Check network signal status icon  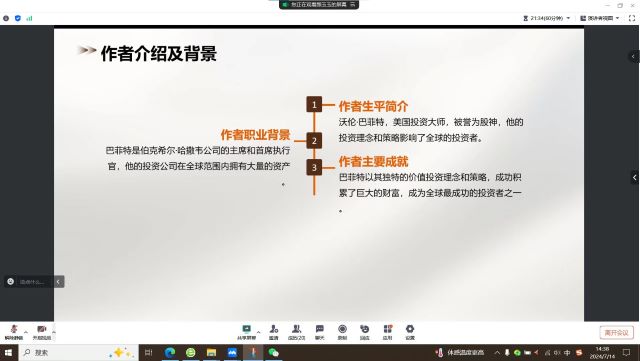(29, 18)
